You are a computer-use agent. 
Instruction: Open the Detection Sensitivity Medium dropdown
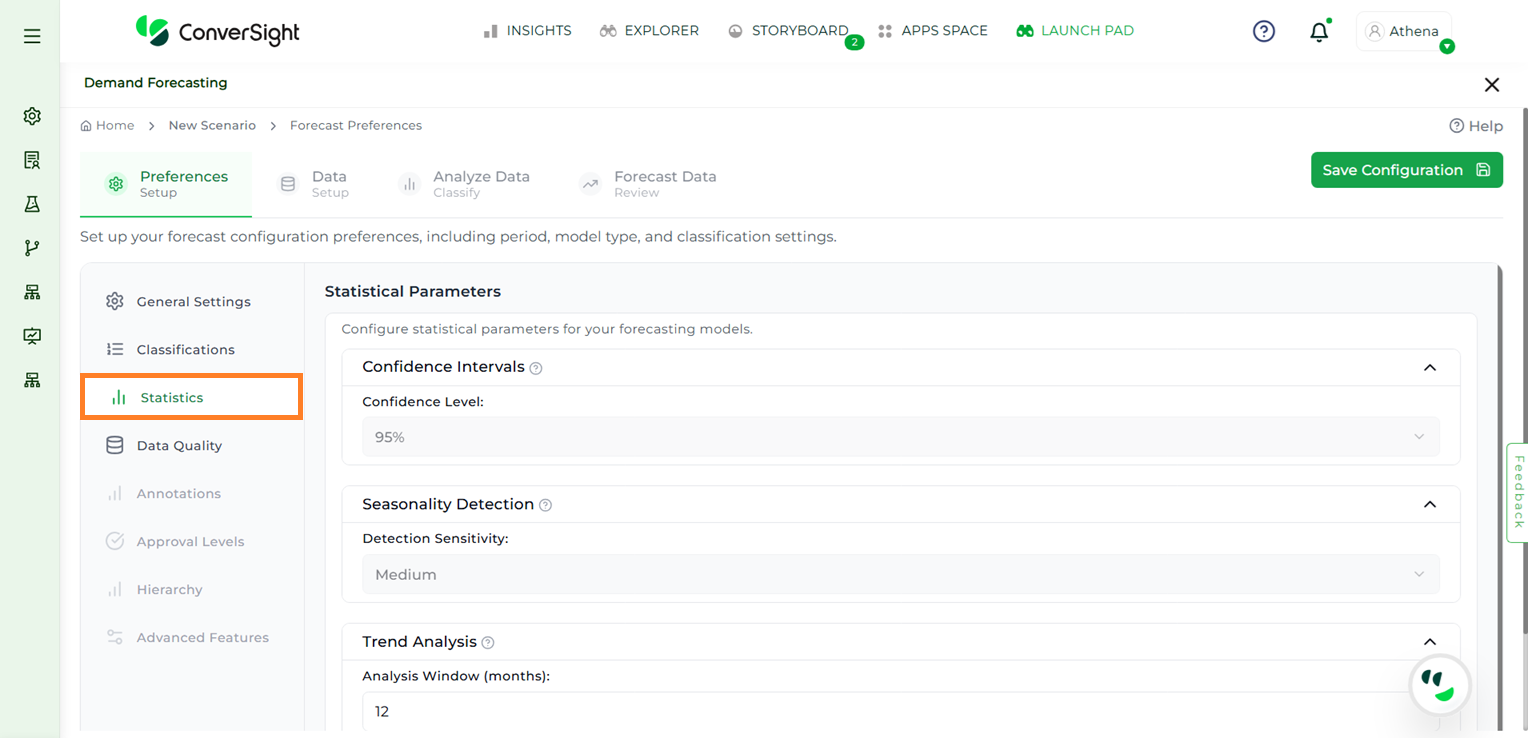click(900, 575)
